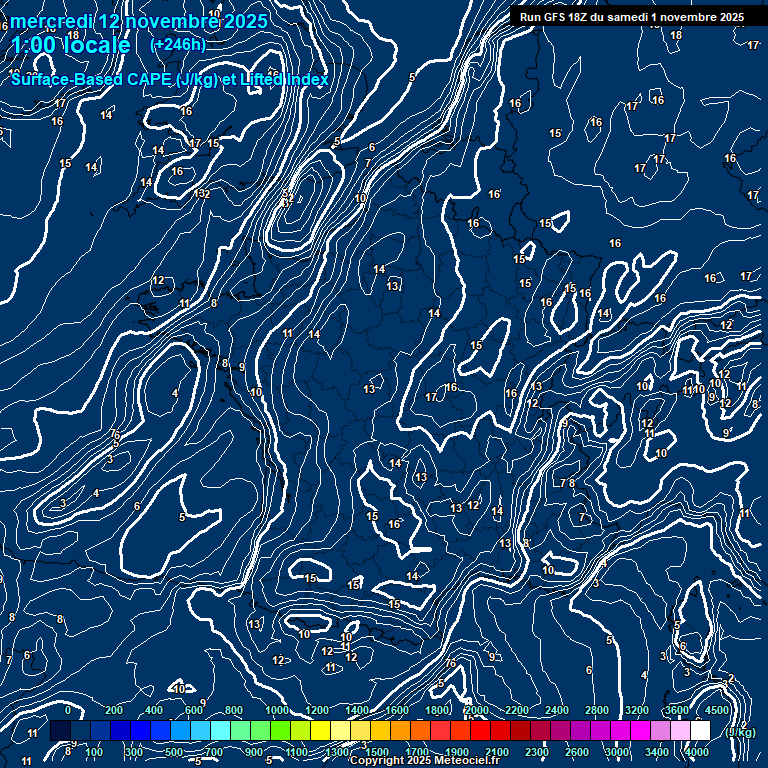Viewport: 768px width, 768px height.
Task: Click the white swatch at the CAPE scale end
Action: coord(700,730)
